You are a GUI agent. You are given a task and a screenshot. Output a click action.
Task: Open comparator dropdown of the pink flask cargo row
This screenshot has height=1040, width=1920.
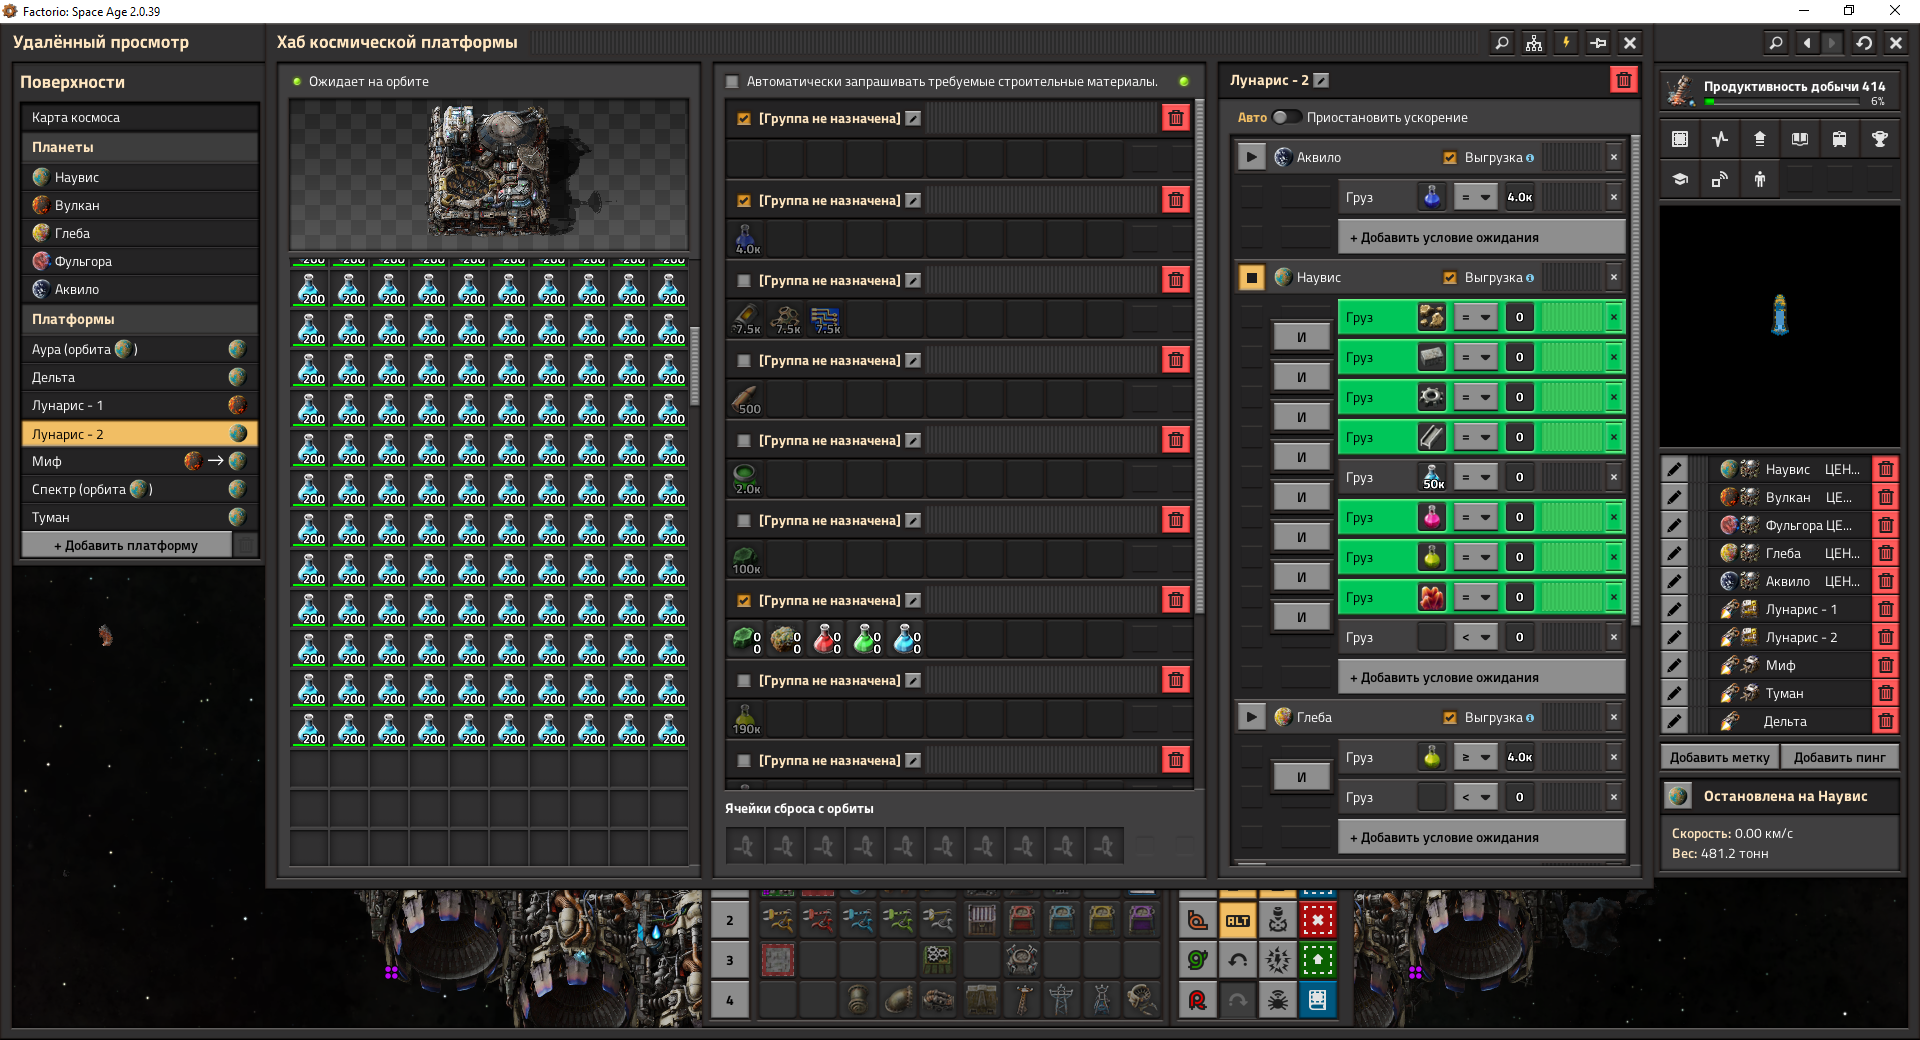1475,517
